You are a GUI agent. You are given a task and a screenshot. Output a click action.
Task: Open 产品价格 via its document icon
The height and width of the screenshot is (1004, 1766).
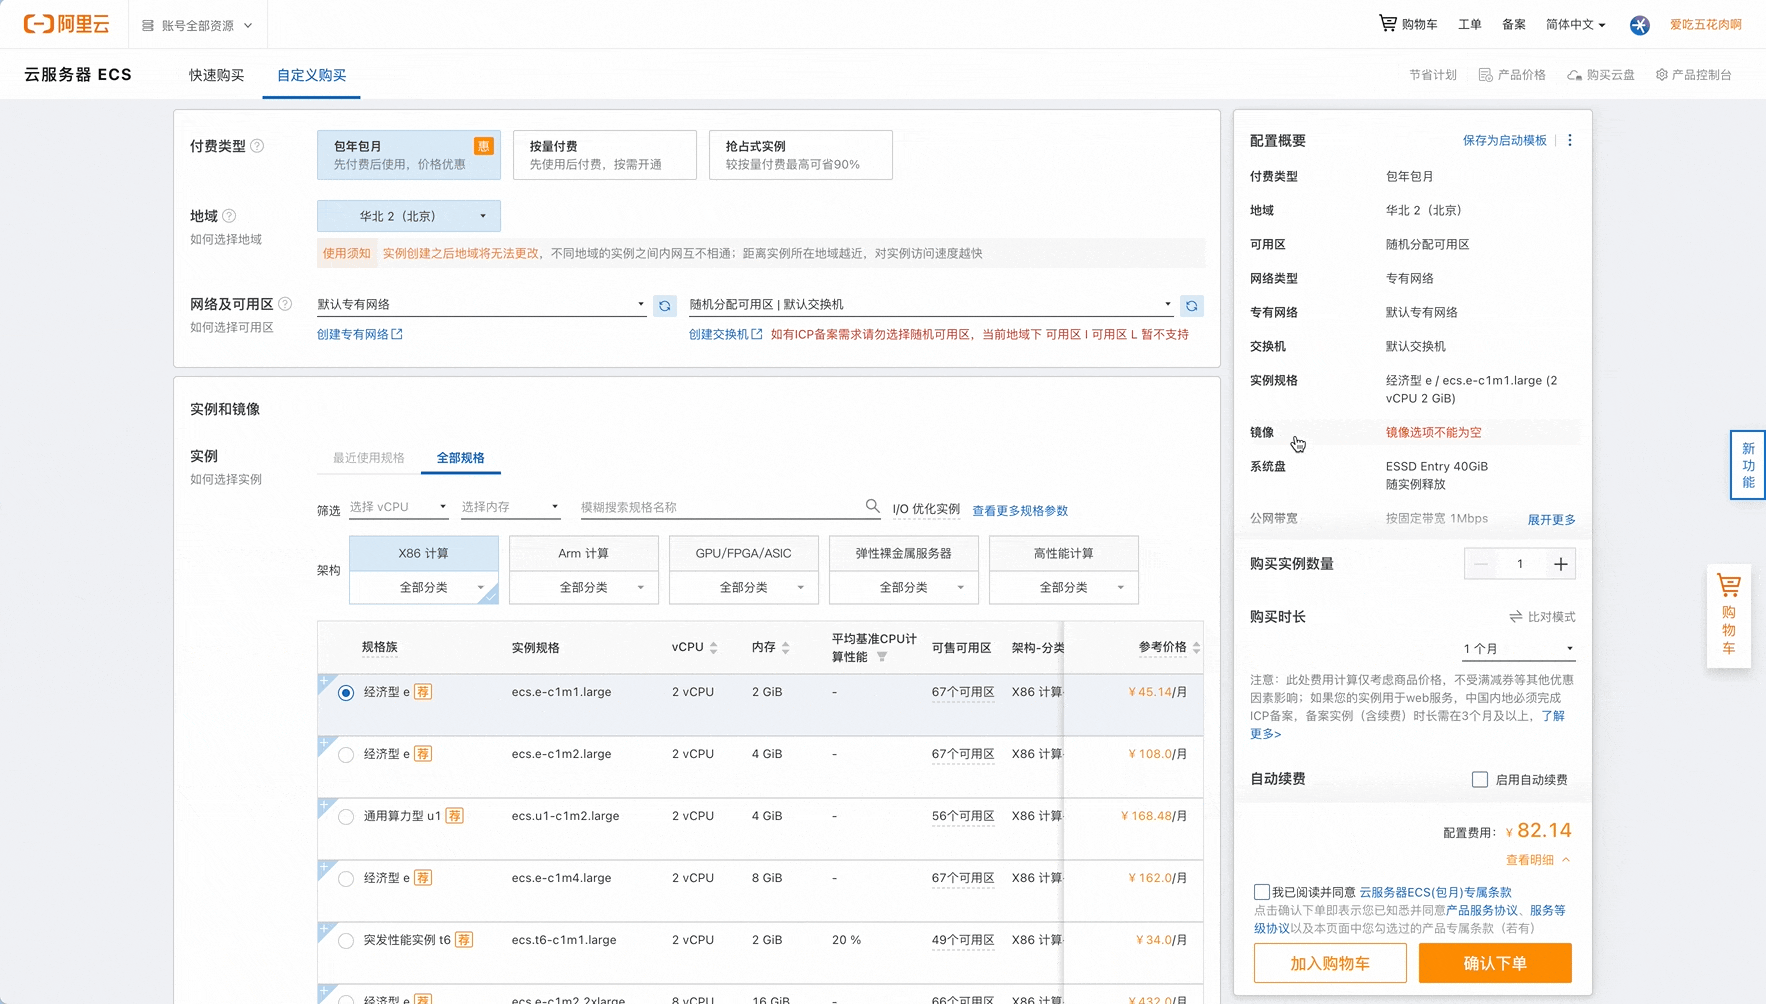(x=1484, y=74)
